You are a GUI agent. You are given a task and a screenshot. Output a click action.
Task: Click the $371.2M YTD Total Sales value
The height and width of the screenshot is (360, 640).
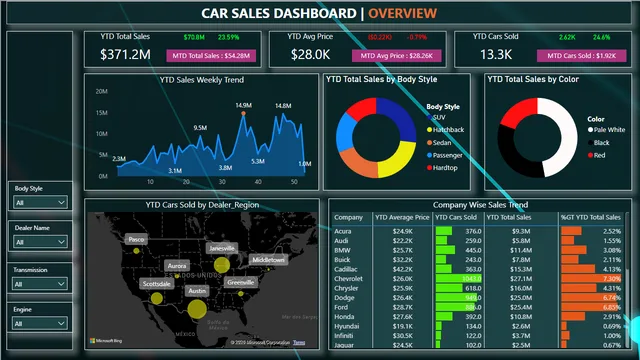click(x=125, y=54)
